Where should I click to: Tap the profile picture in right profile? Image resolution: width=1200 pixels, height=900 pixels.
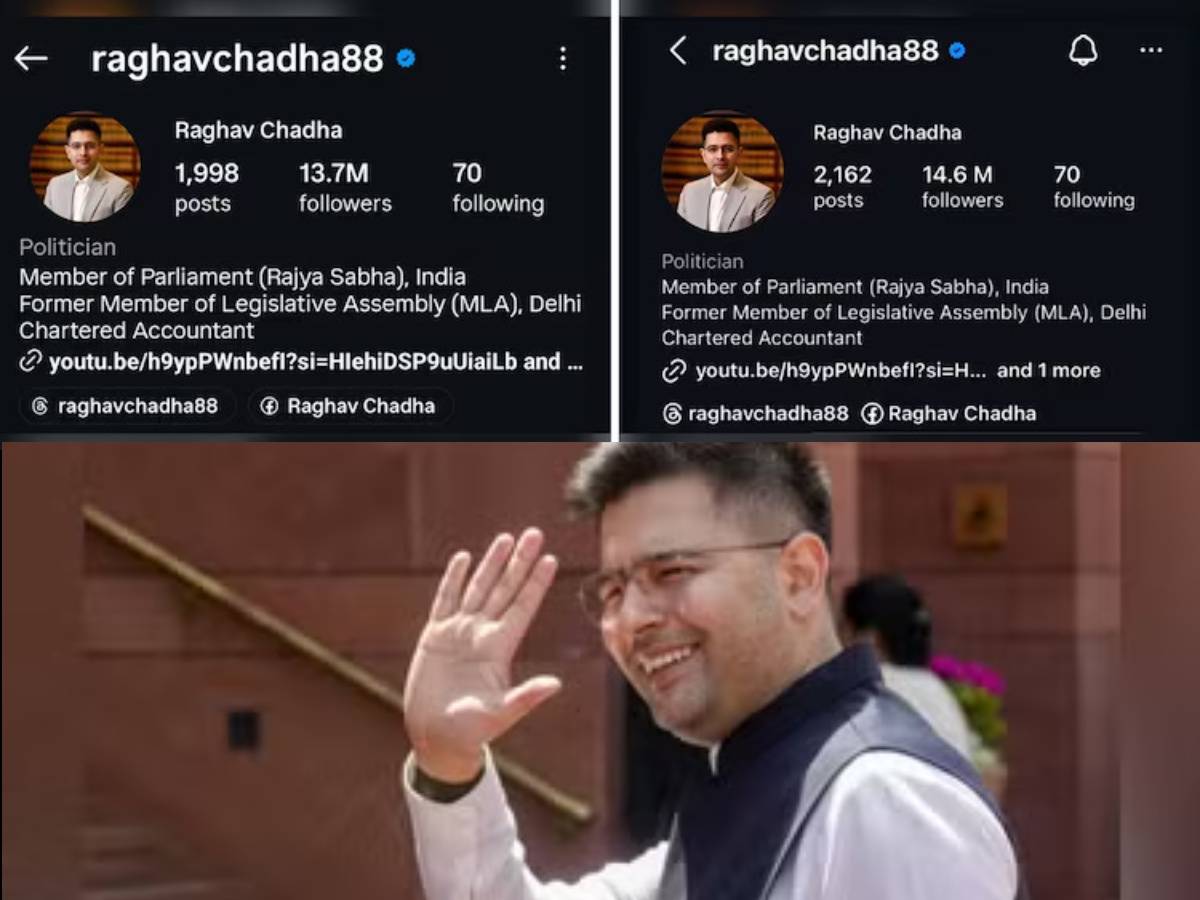(723, 172)
